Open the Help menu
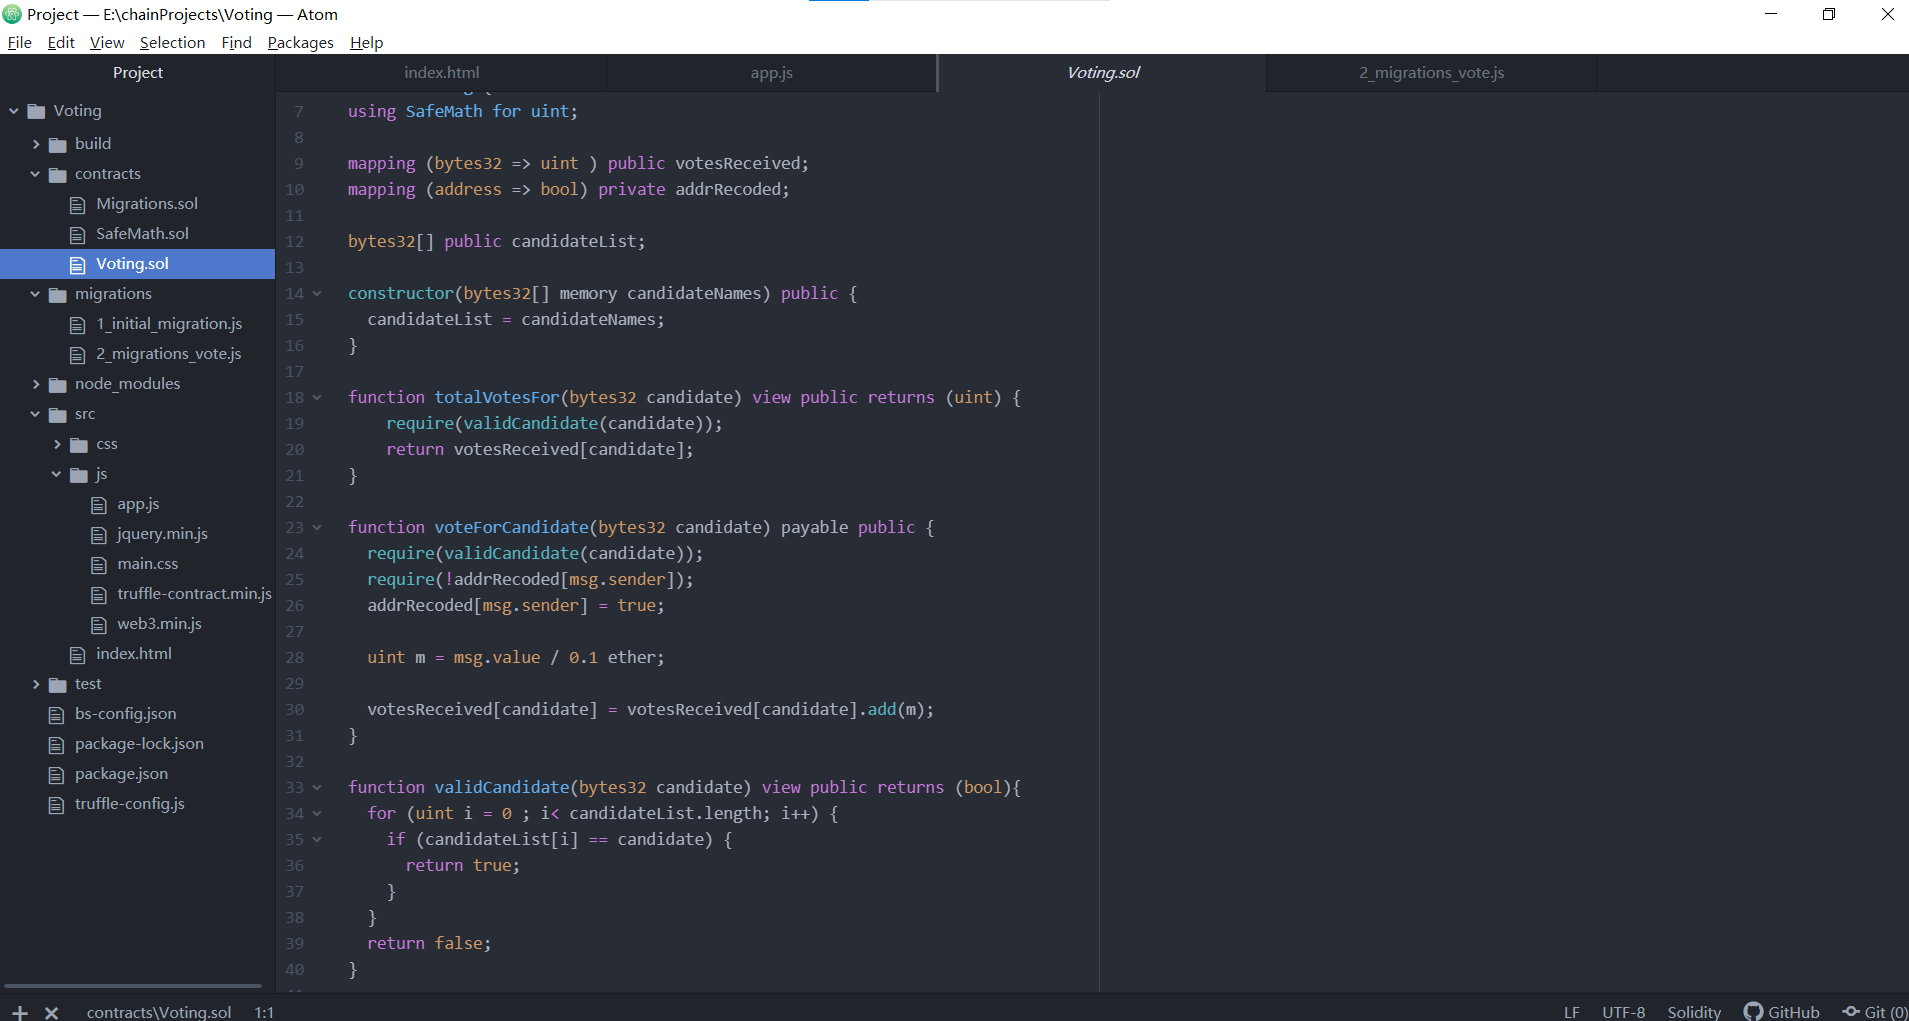The image size is (1909, 1021). click(x=367, y=42)
